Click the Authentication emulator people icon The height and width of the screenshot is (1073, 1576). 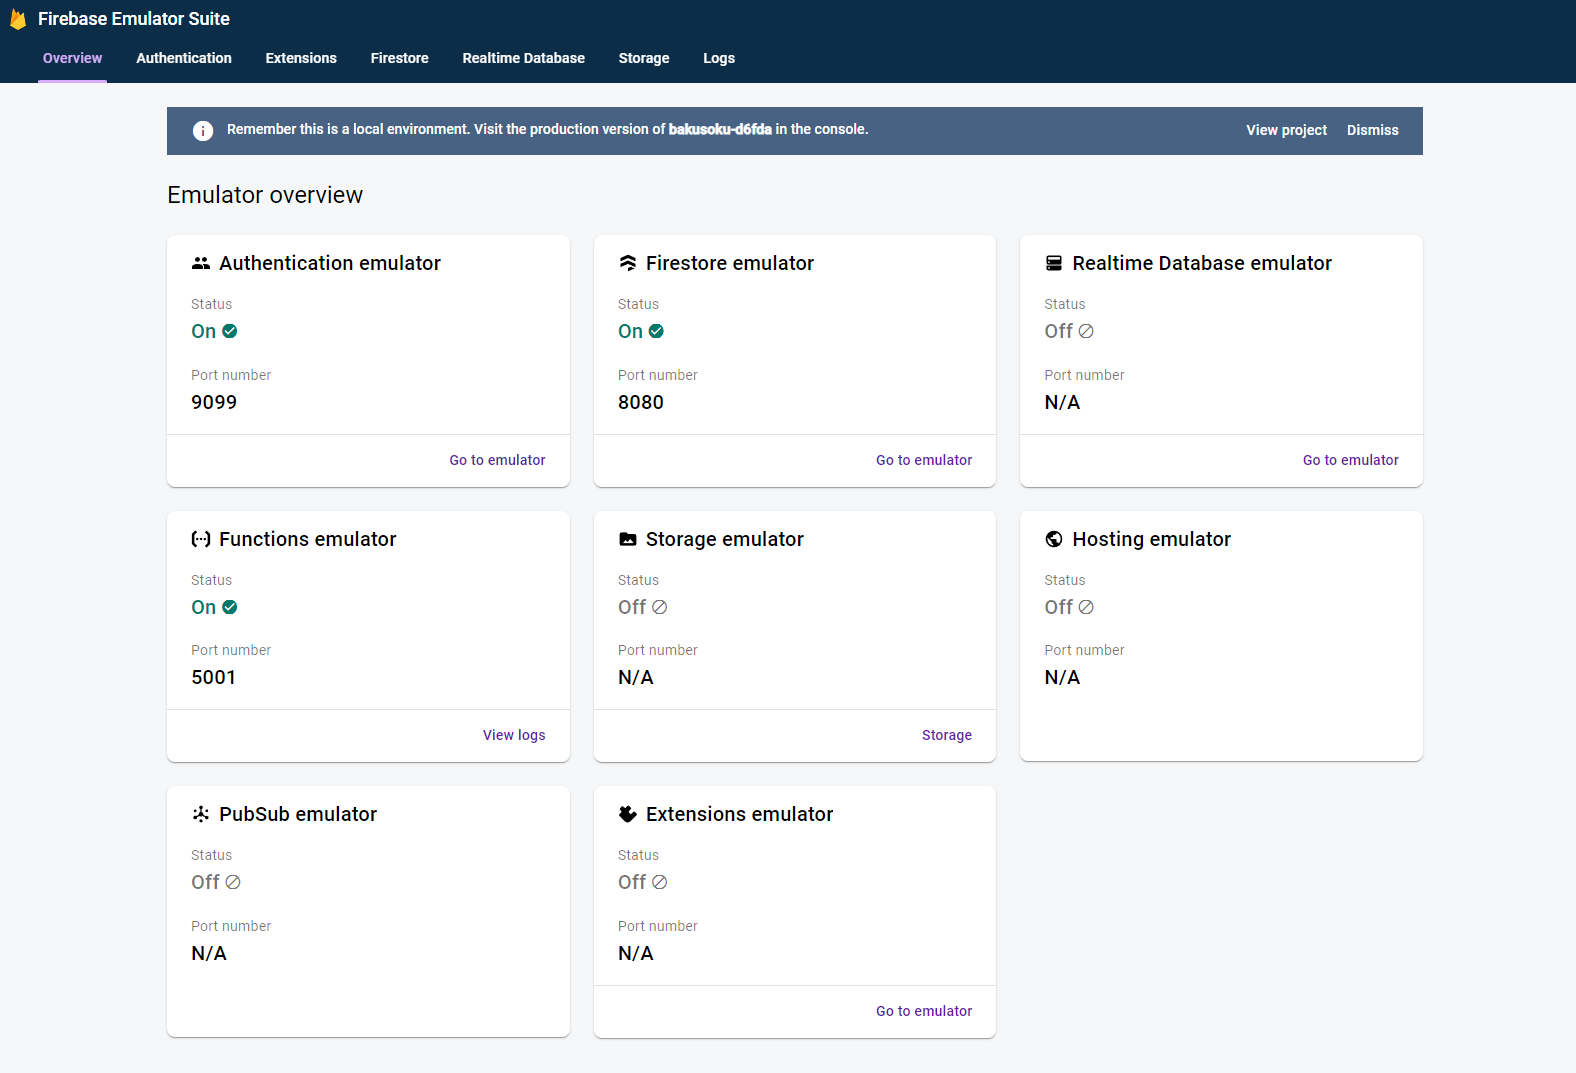pyautogui.click(x=201, y=263)
